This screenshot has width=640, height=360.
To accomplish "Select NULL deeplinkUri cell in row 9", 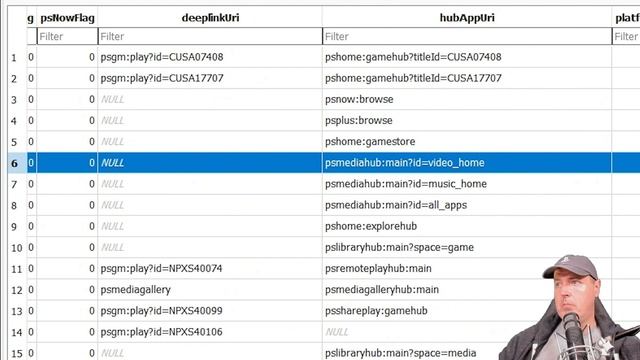I will pos(210,226).
